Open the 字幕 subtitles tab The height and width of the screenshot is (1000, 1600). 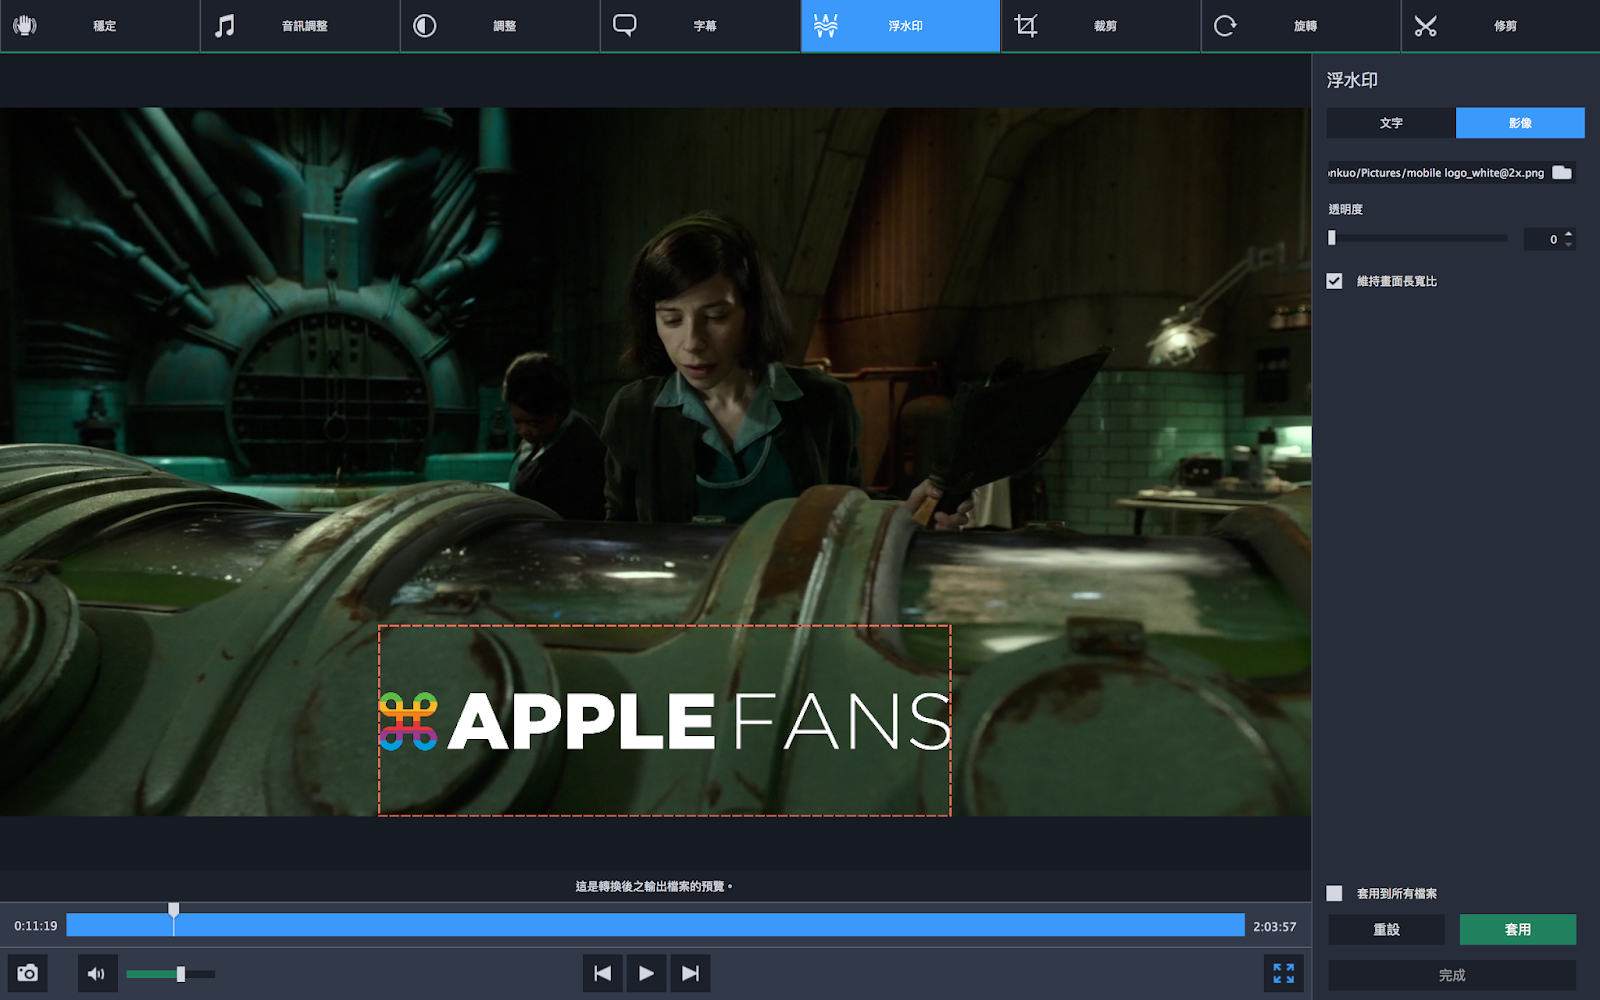(x=700, y=26)
